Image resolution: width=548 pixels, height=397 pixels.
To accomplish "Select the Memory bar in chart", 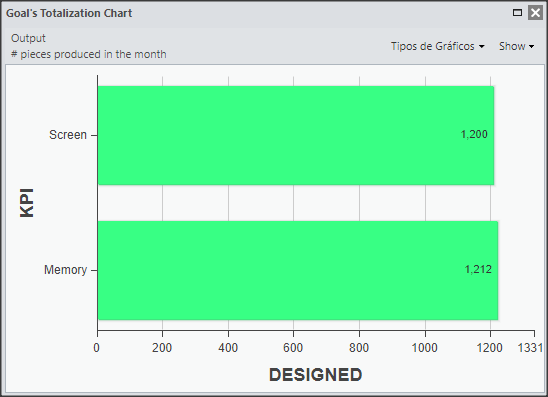I will [298, 270].
